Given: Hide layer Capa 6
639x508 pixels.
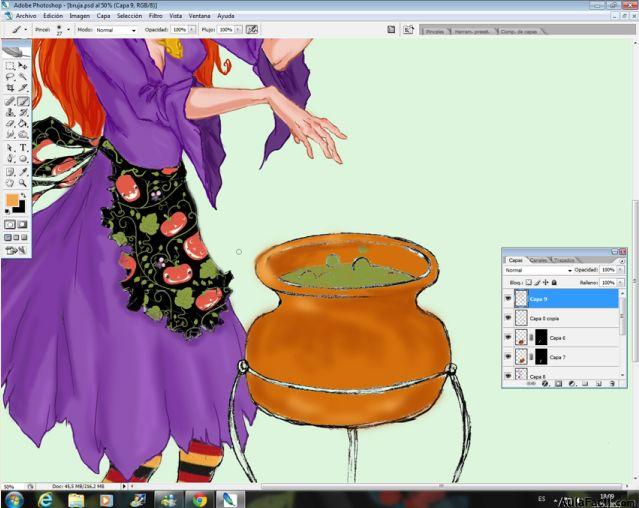Looking at the screenshot, I should point(508,337).
